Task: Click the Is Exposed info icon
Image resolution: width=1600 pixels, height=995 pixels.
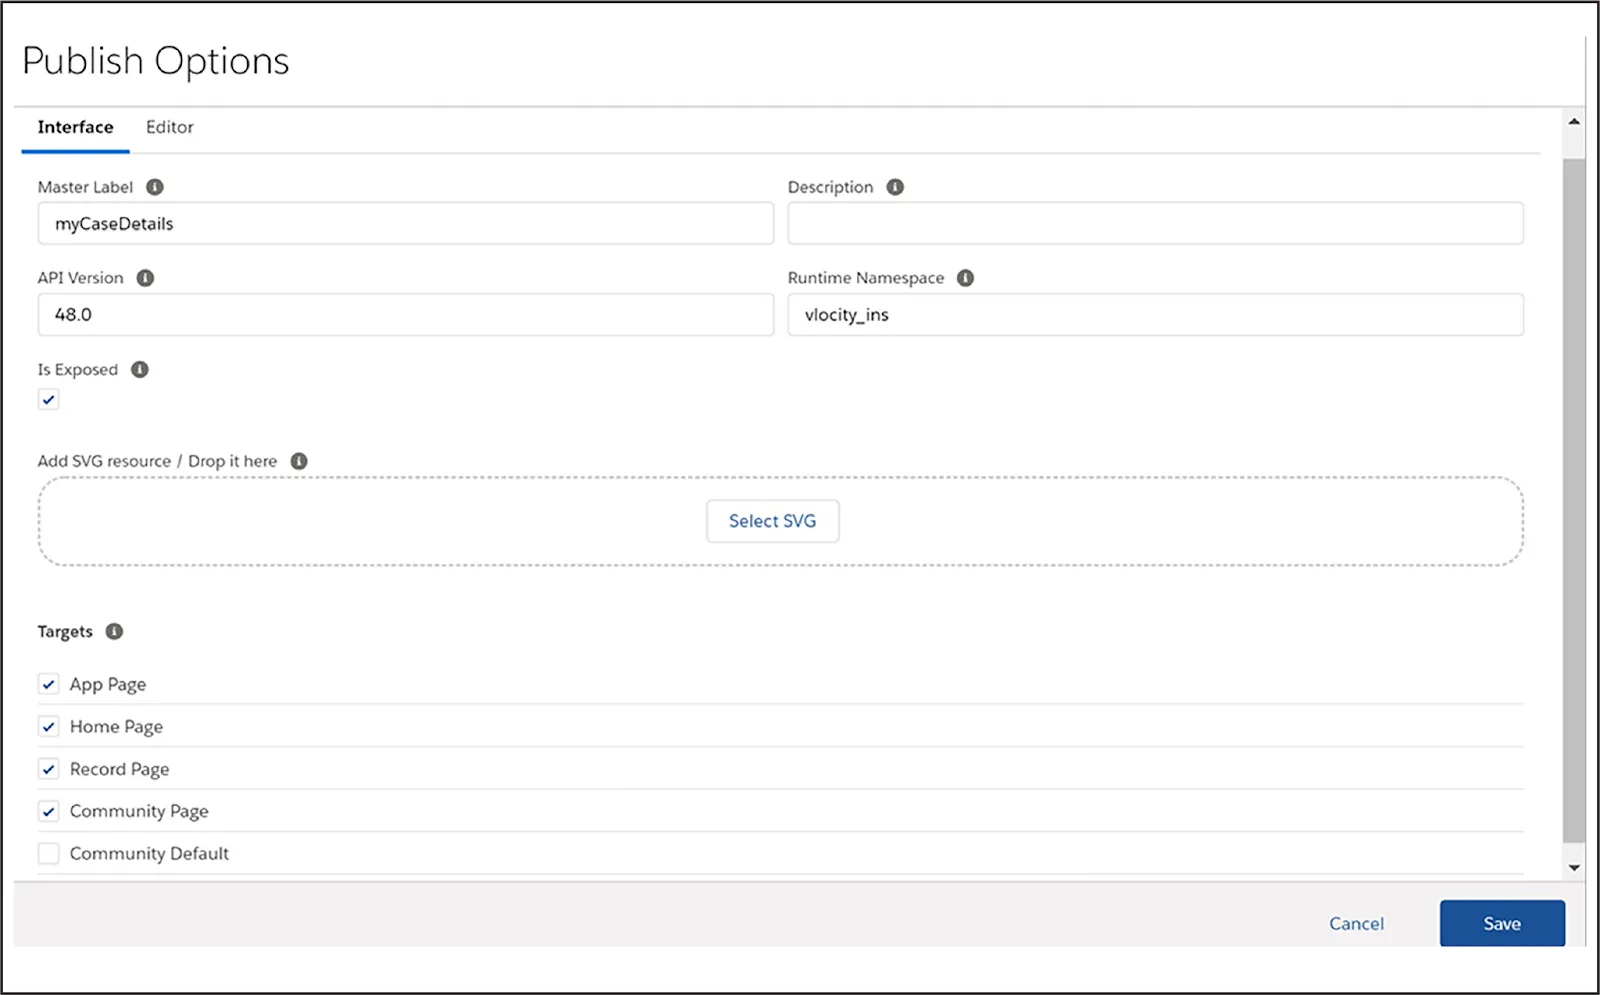Action: coord(140,369)
